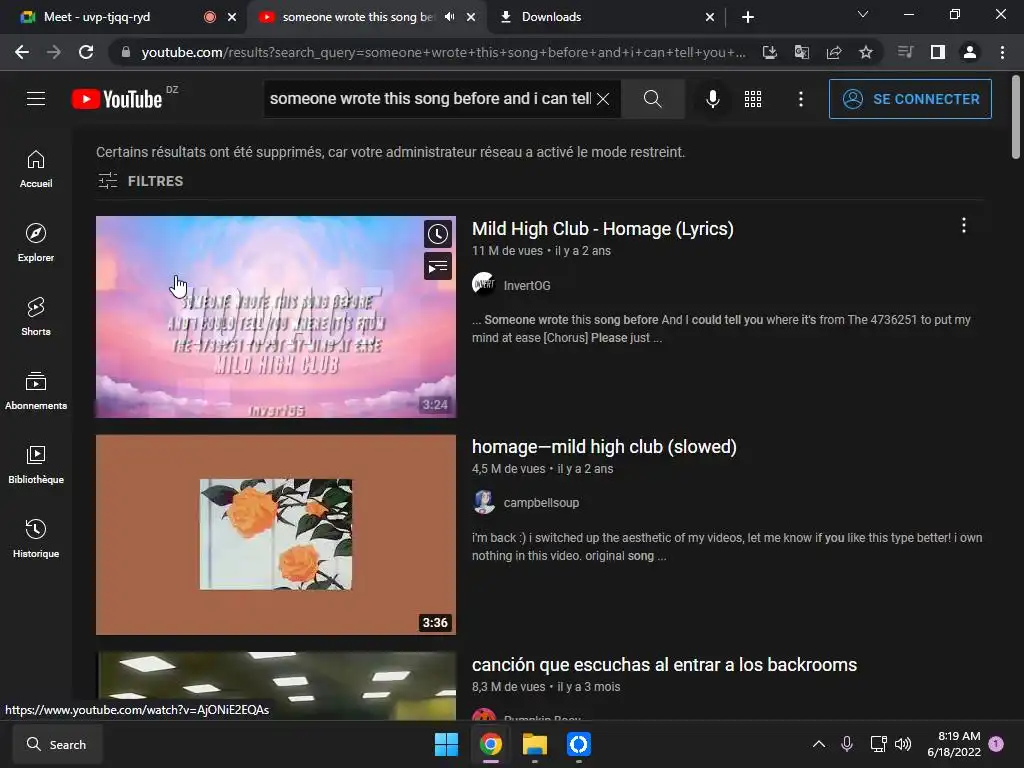Open the YouTube settings three-dot menu
Image resolution: width=1024 pixels, height=768 pixels.
(x=801, y=99)
